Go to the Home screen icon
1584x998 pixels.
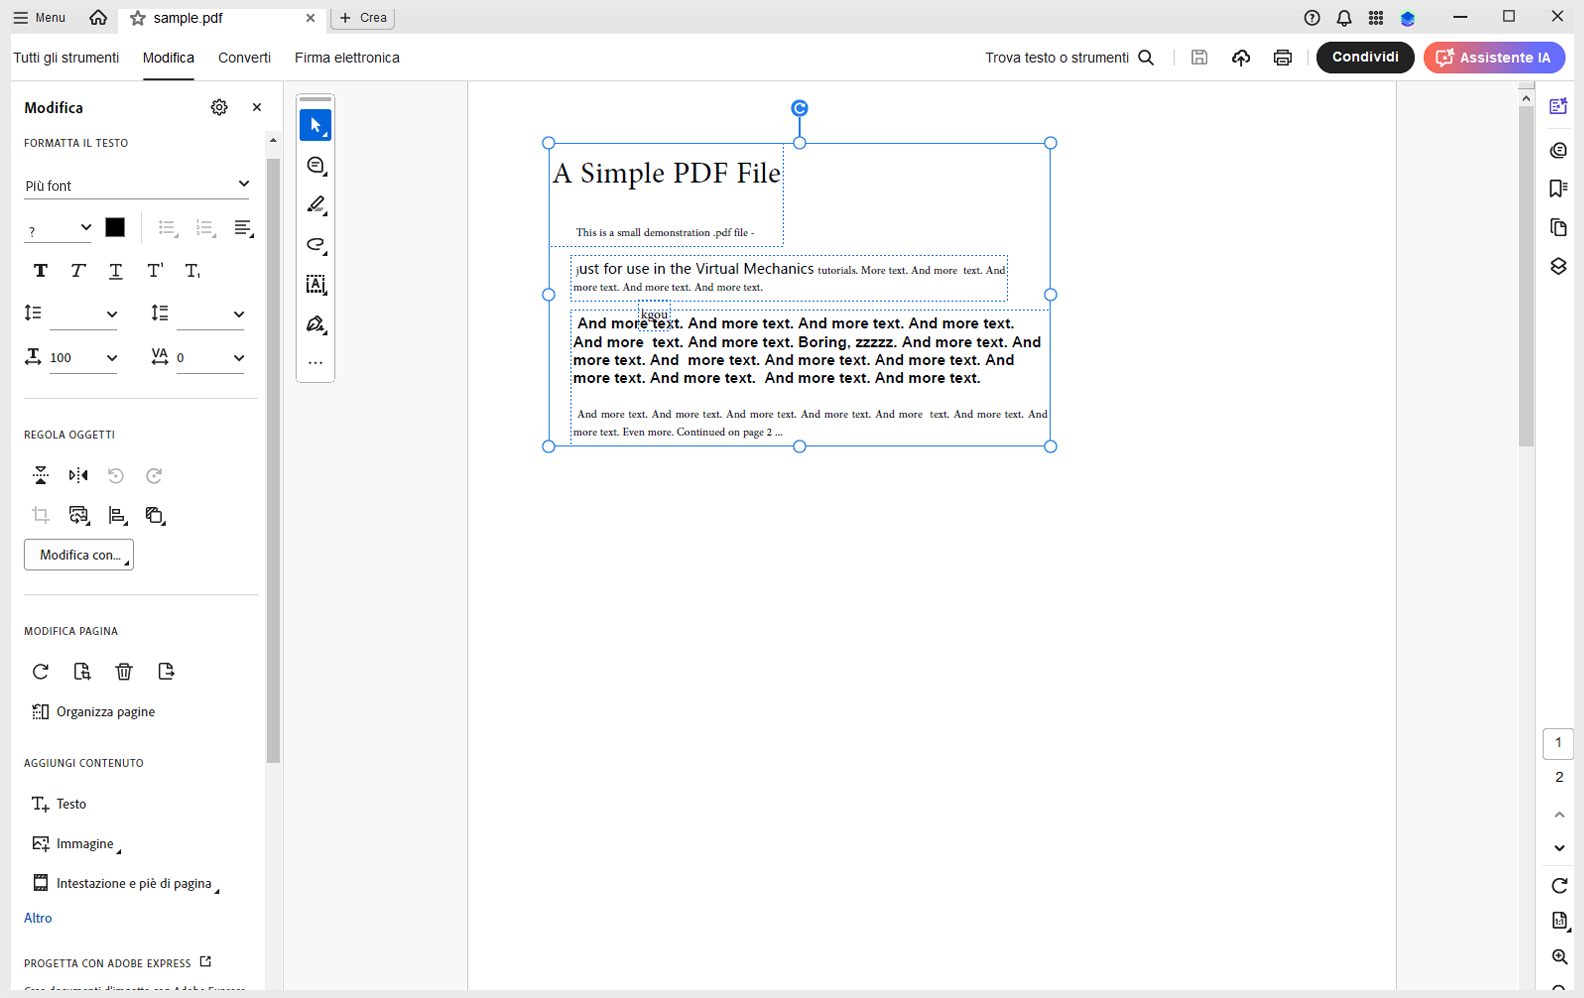[x=98, y=18]
